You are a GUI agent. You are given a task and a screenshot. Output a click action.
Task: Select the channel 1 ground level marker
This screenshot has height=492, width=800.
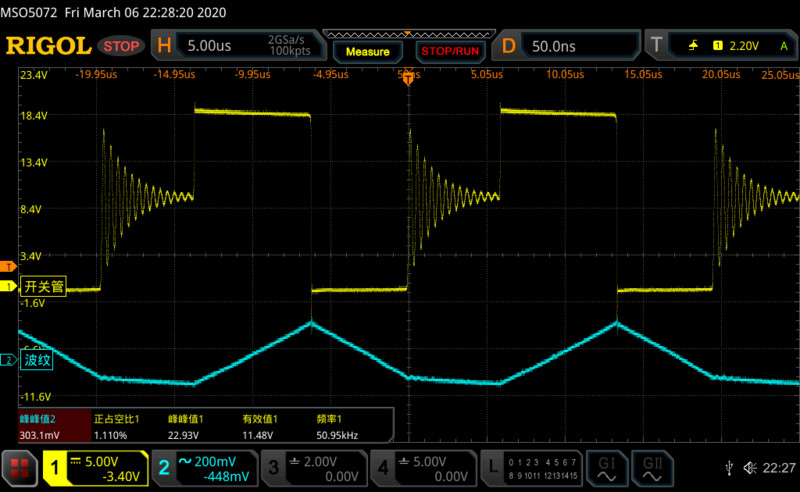8,288
